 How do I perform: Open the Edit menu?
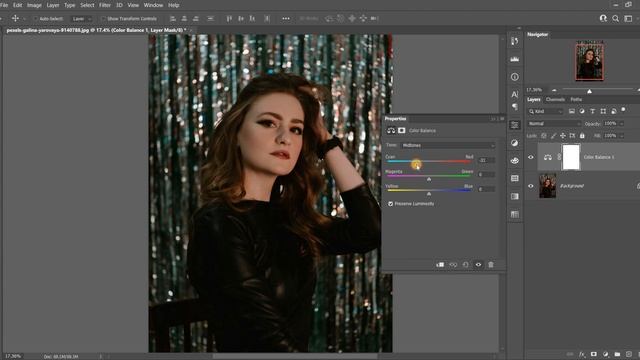18,5
